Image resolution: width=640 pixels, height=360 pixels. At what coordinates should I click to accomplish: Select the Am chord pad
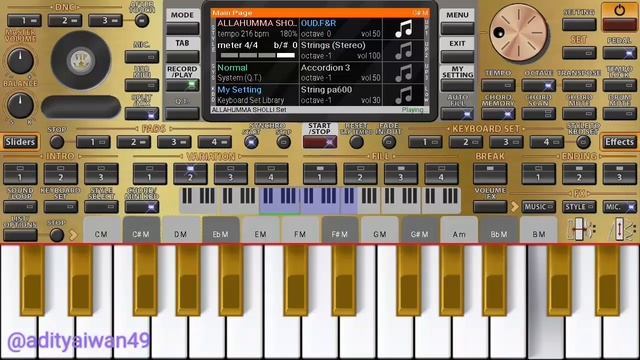459,230
